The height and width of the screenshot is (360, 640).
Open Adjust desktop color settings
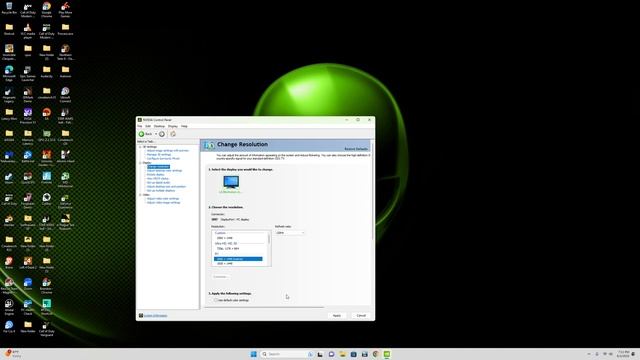click(164, 171)
